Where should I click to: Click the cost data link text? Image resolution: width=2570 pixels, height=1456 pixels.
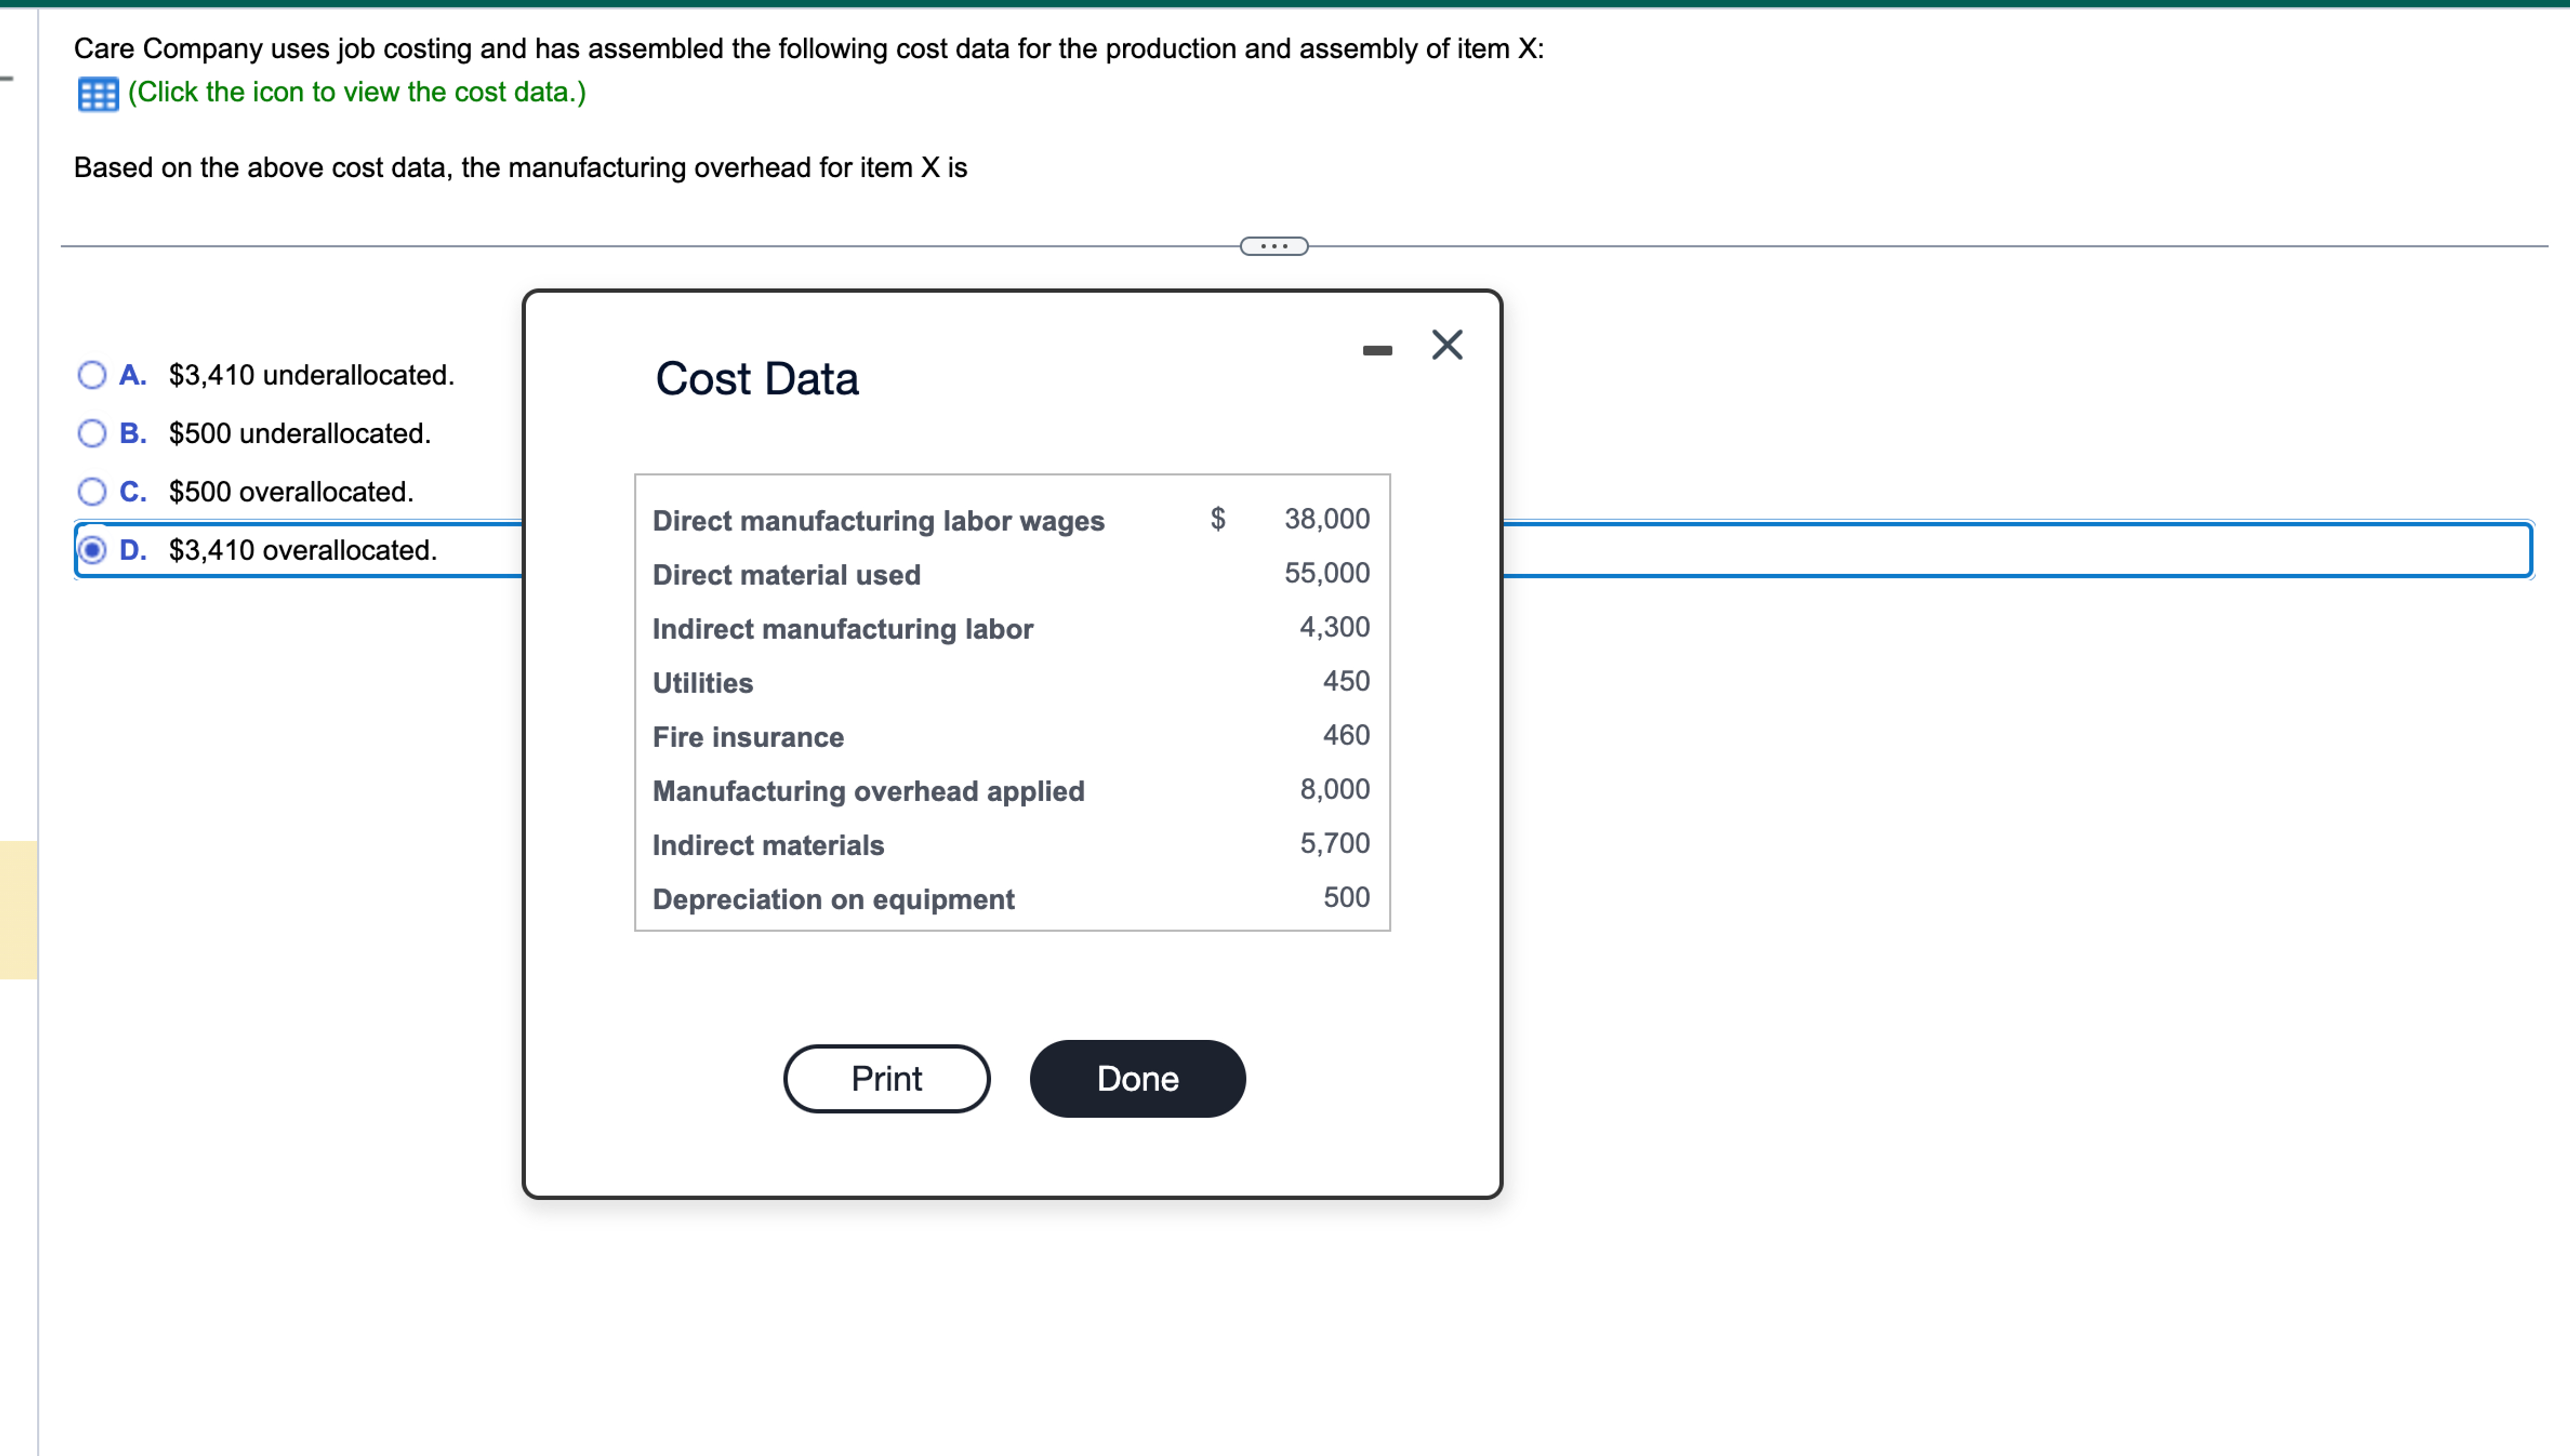[356, 92]
